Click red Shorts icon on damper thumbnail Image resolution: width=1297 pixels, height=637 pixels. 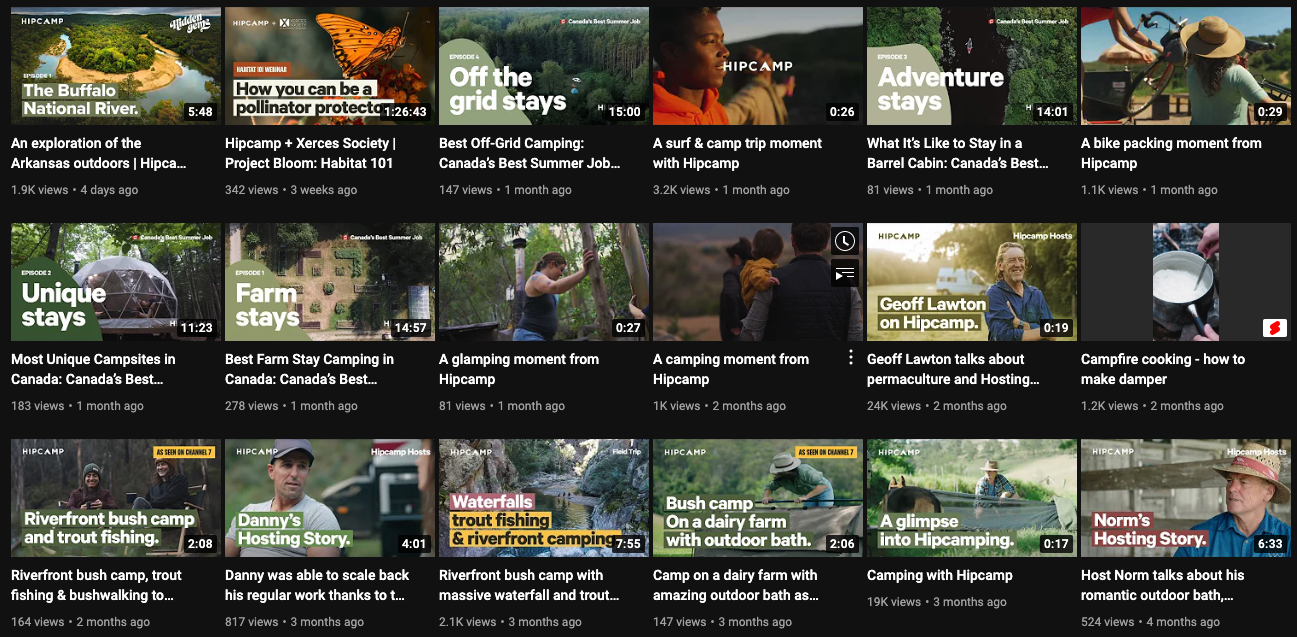(x=1274, y=328)
